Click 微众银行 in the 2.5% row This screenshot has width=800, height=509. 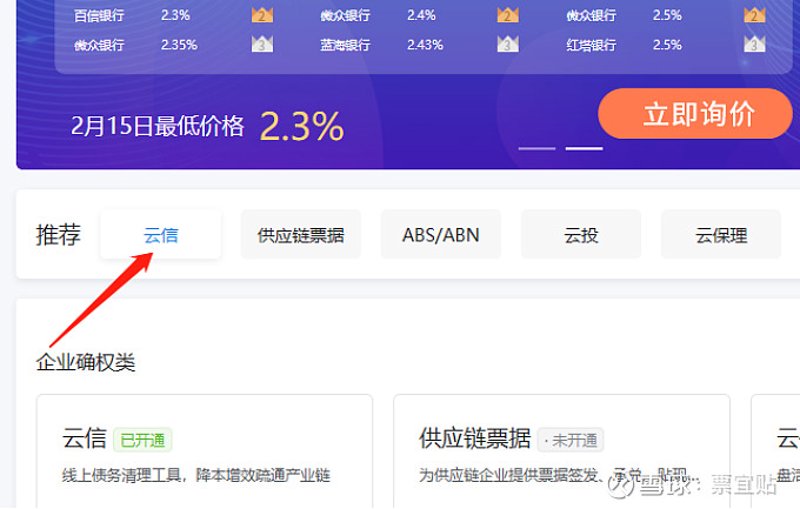point(591,16)
